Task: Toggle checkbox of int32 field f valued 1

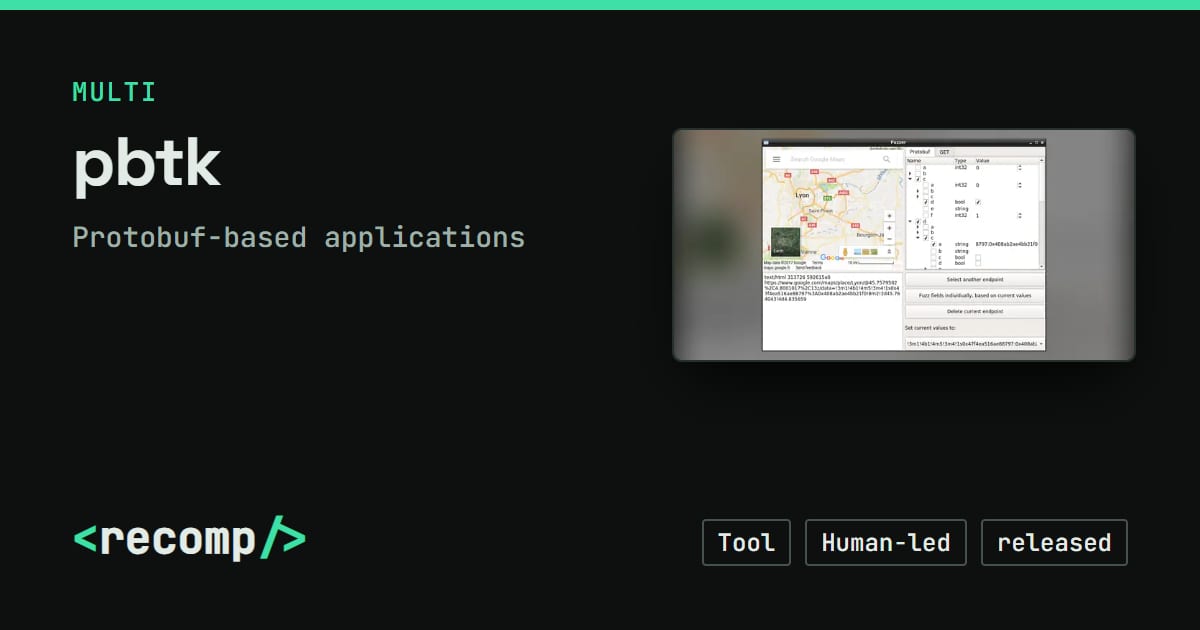Action: click(x=926, y=216)
